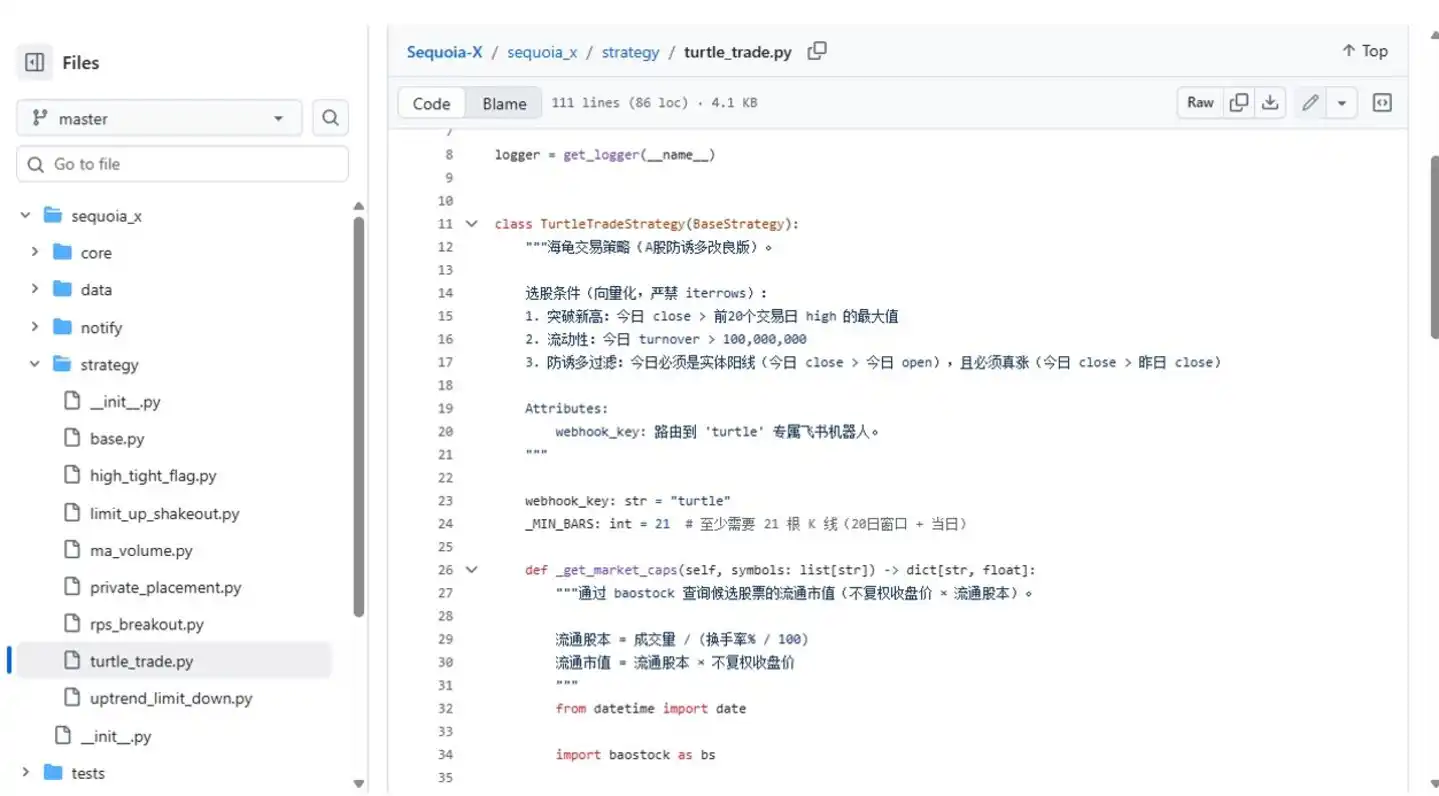Image resolution: width=1439 pixels, height=796 pixels.
Task: Open the tests folder
Action: [88, 773]
